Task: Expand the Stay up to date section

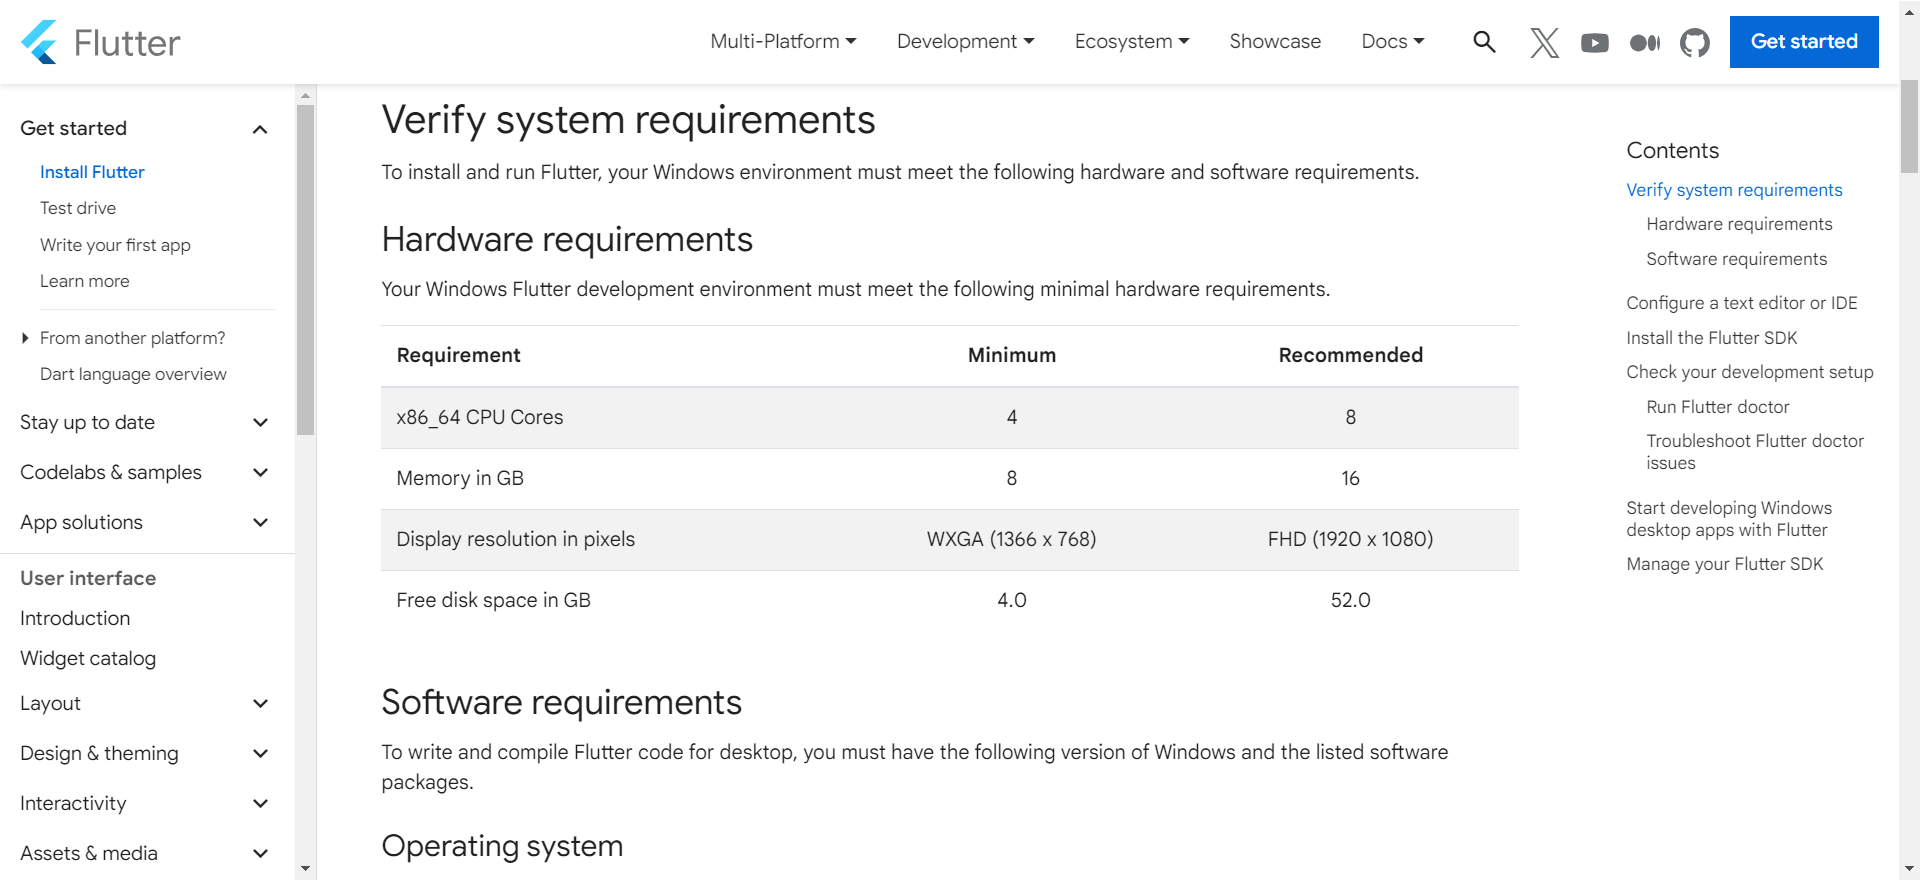Action: 260,423
